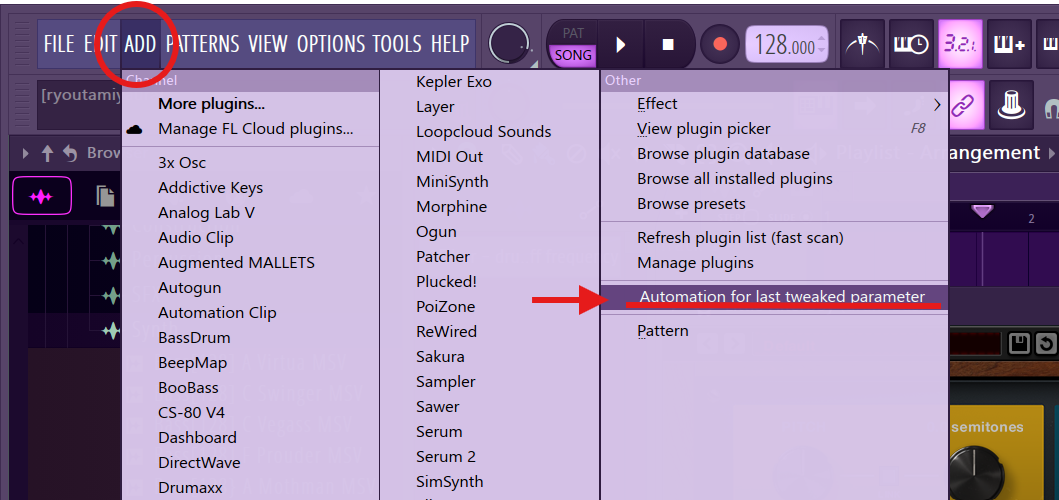Select More plugins... in the menu
This screenshot has height=500, width=1059.
pyautogui.click(x=211, y=104)
